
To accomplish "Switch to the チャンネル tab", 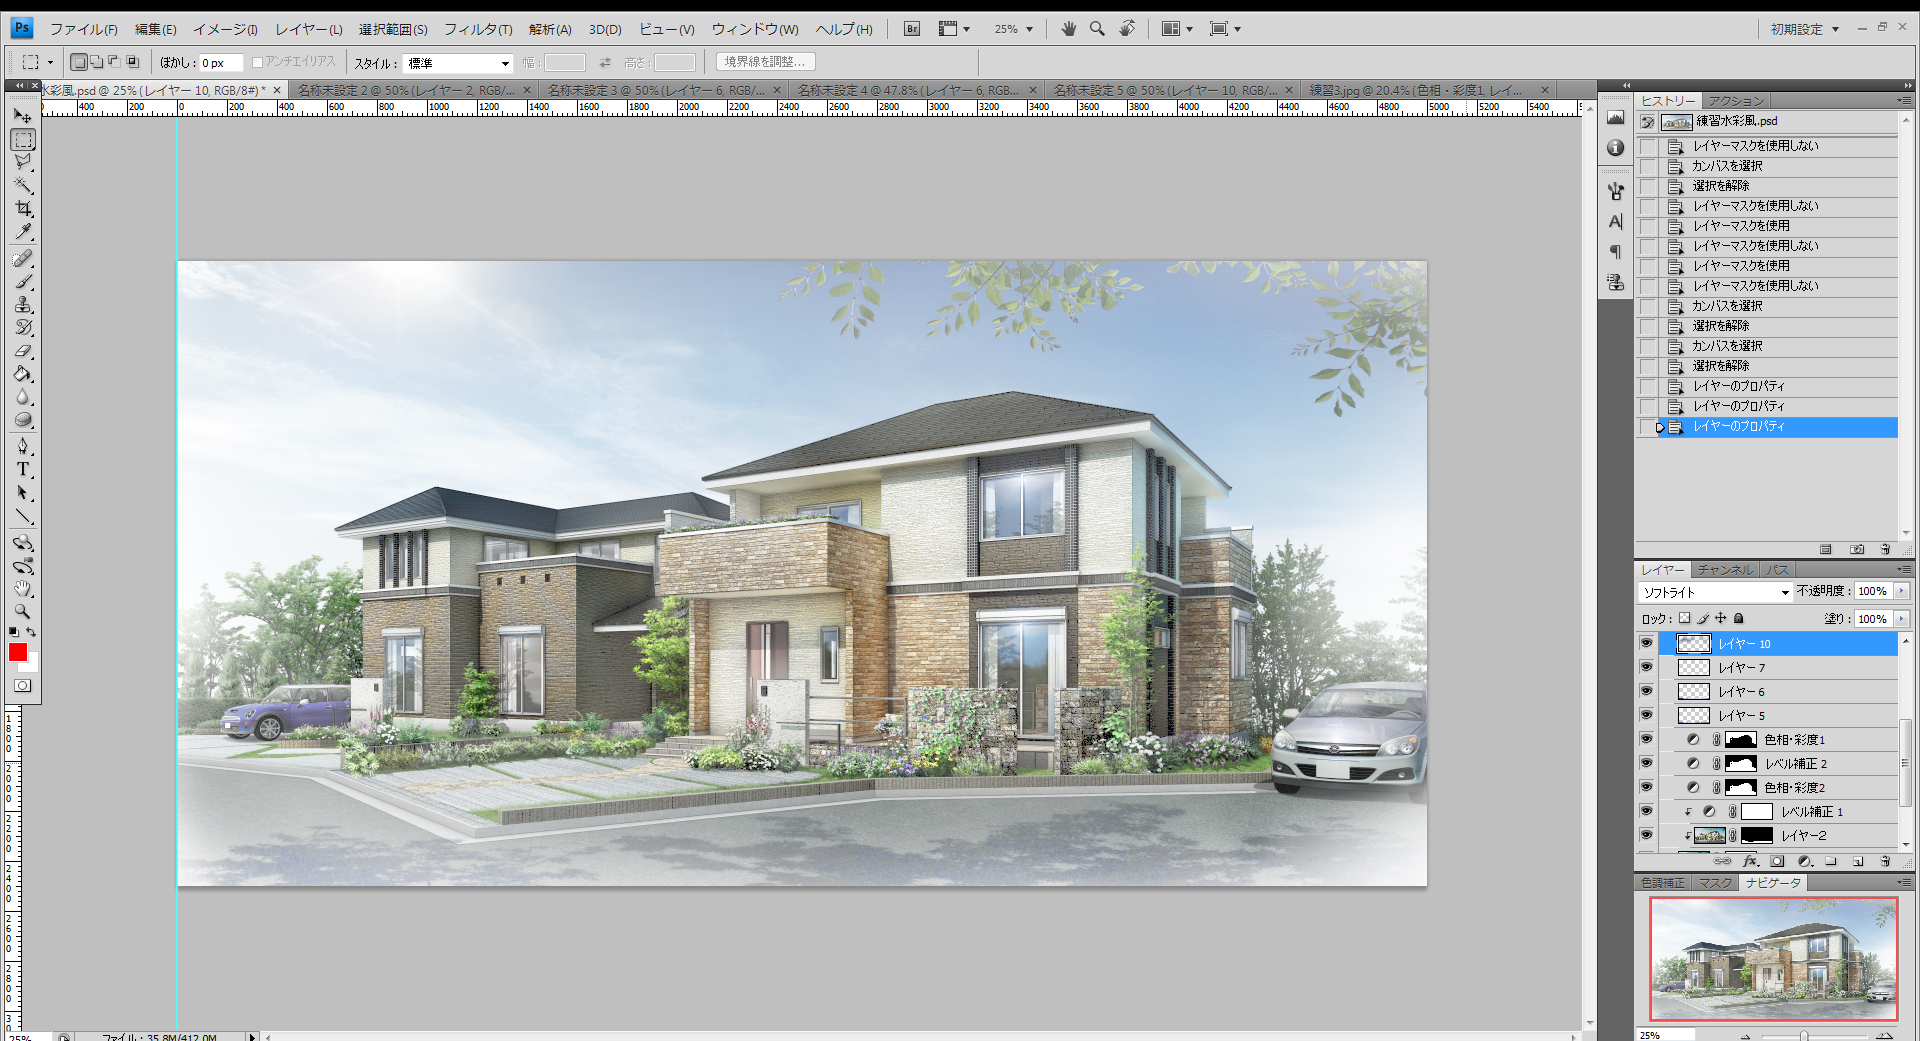I will tap(1724, 570).
